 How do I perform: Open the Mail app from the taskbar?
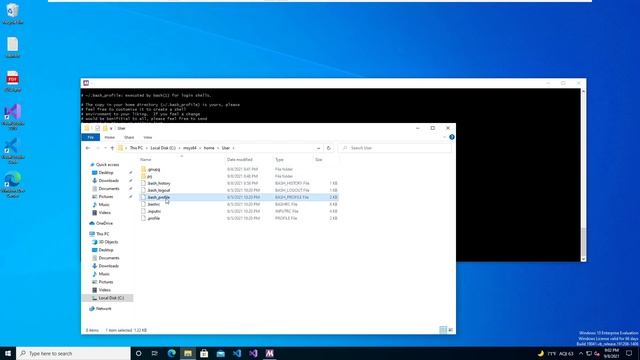220,353
